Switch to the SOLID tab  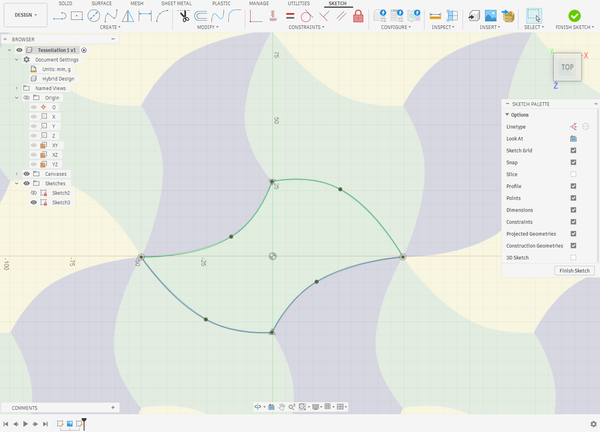pos(65,3)
